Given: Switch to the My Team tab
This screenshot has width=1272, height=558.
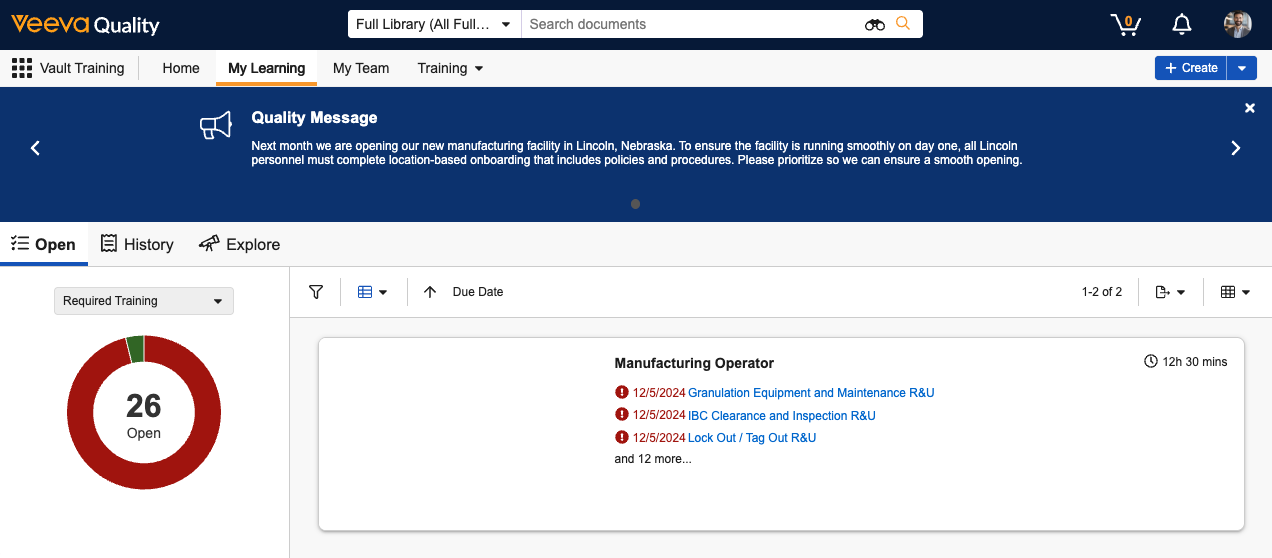Looking at the screenshot, I should [x=361, y=68].
